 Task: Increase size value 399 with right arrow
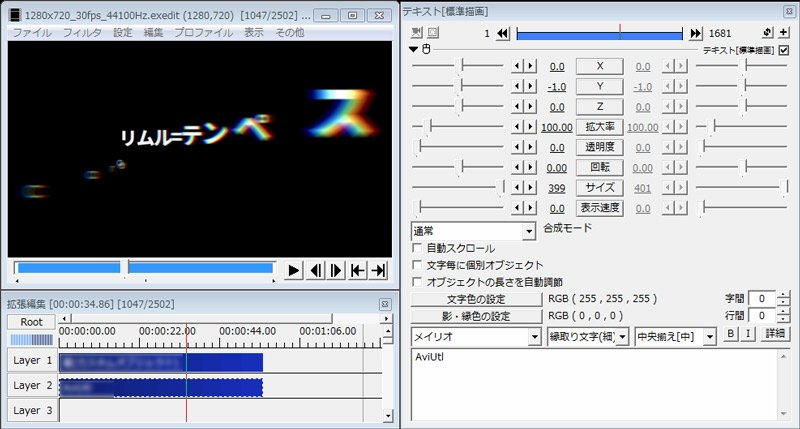[x=530, y=188]
